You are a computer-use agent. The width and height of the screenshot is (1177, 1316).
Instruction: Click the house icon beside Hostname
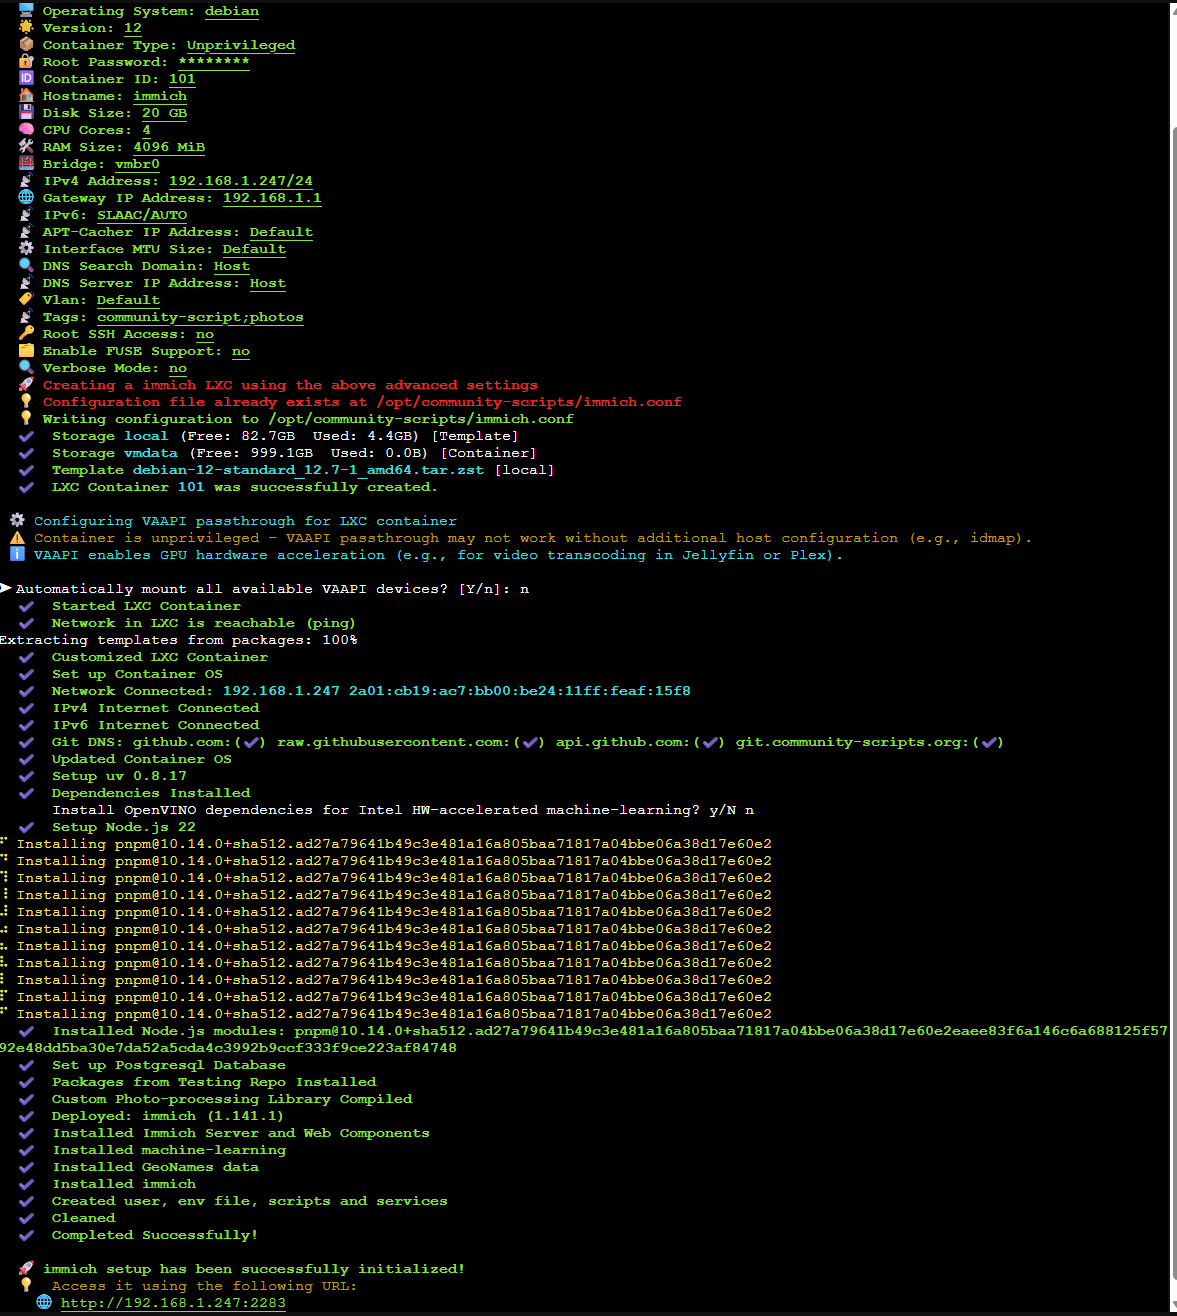point(26,95)
